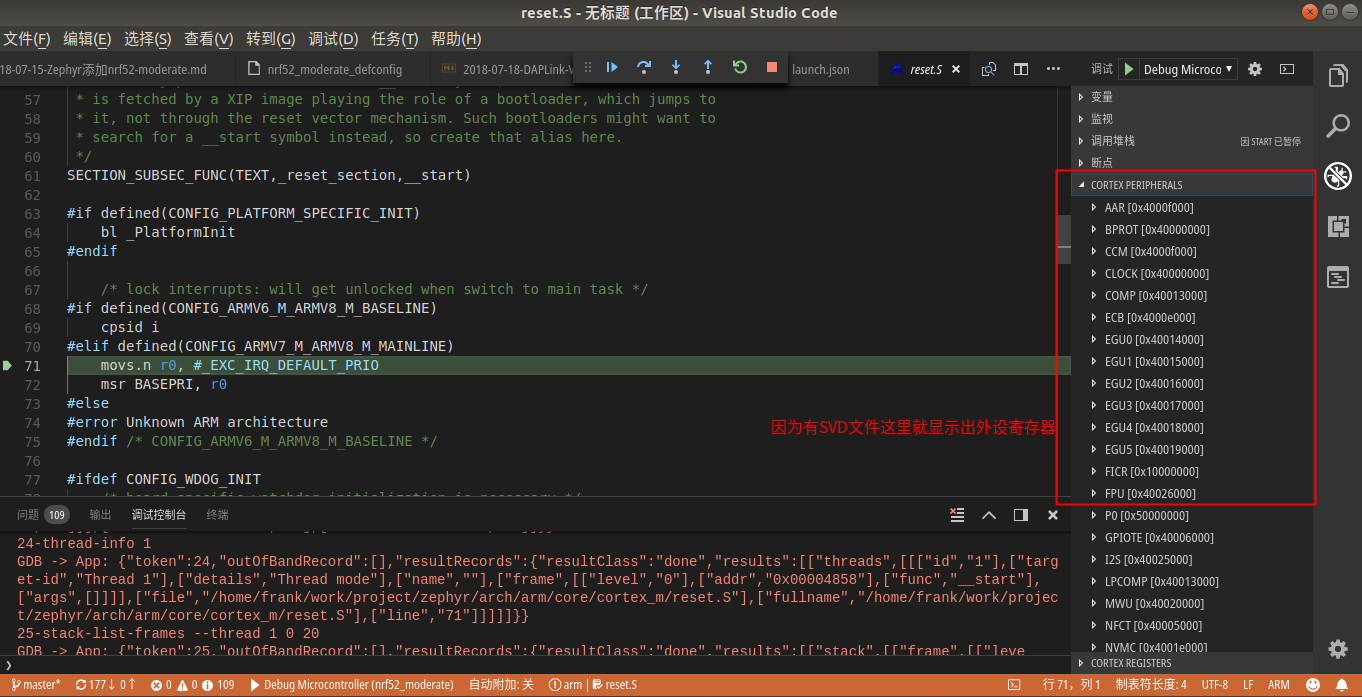Open the 任务(T) menu
Image resolution: width=1362 pixels, height=697 pixels.
394,39
